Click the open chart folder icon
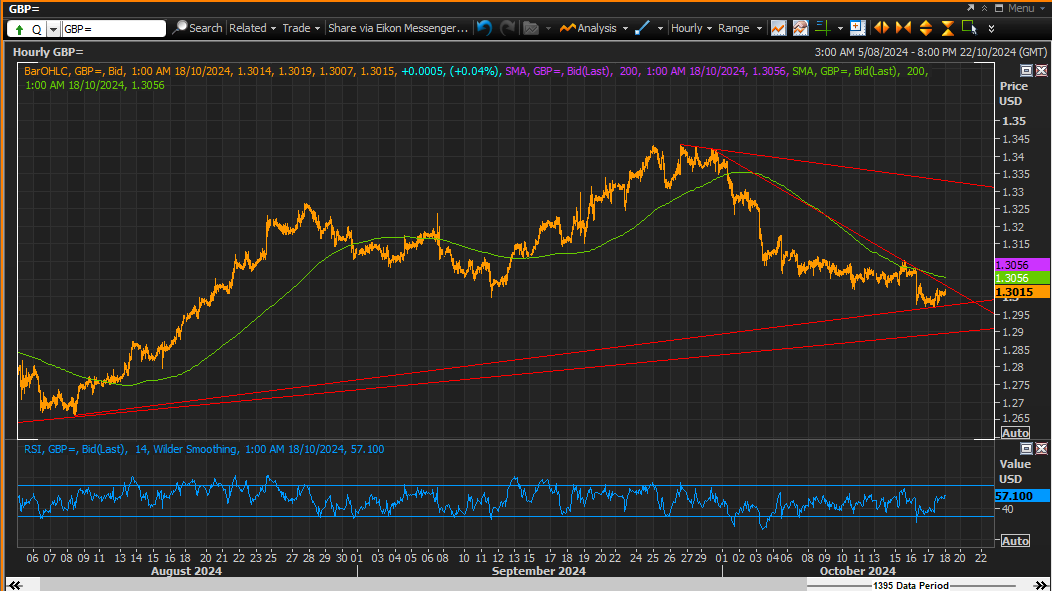 point(531,28)
